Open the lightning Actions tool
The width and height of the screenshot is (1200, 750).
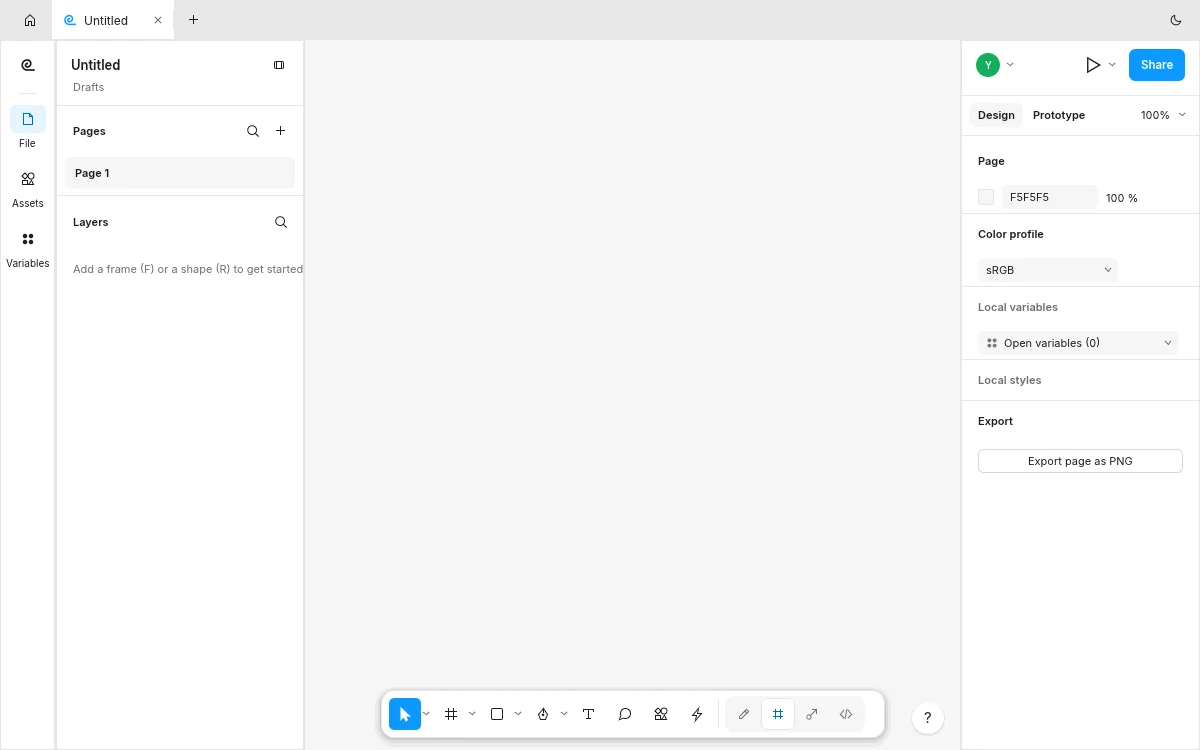coord(697,714)
